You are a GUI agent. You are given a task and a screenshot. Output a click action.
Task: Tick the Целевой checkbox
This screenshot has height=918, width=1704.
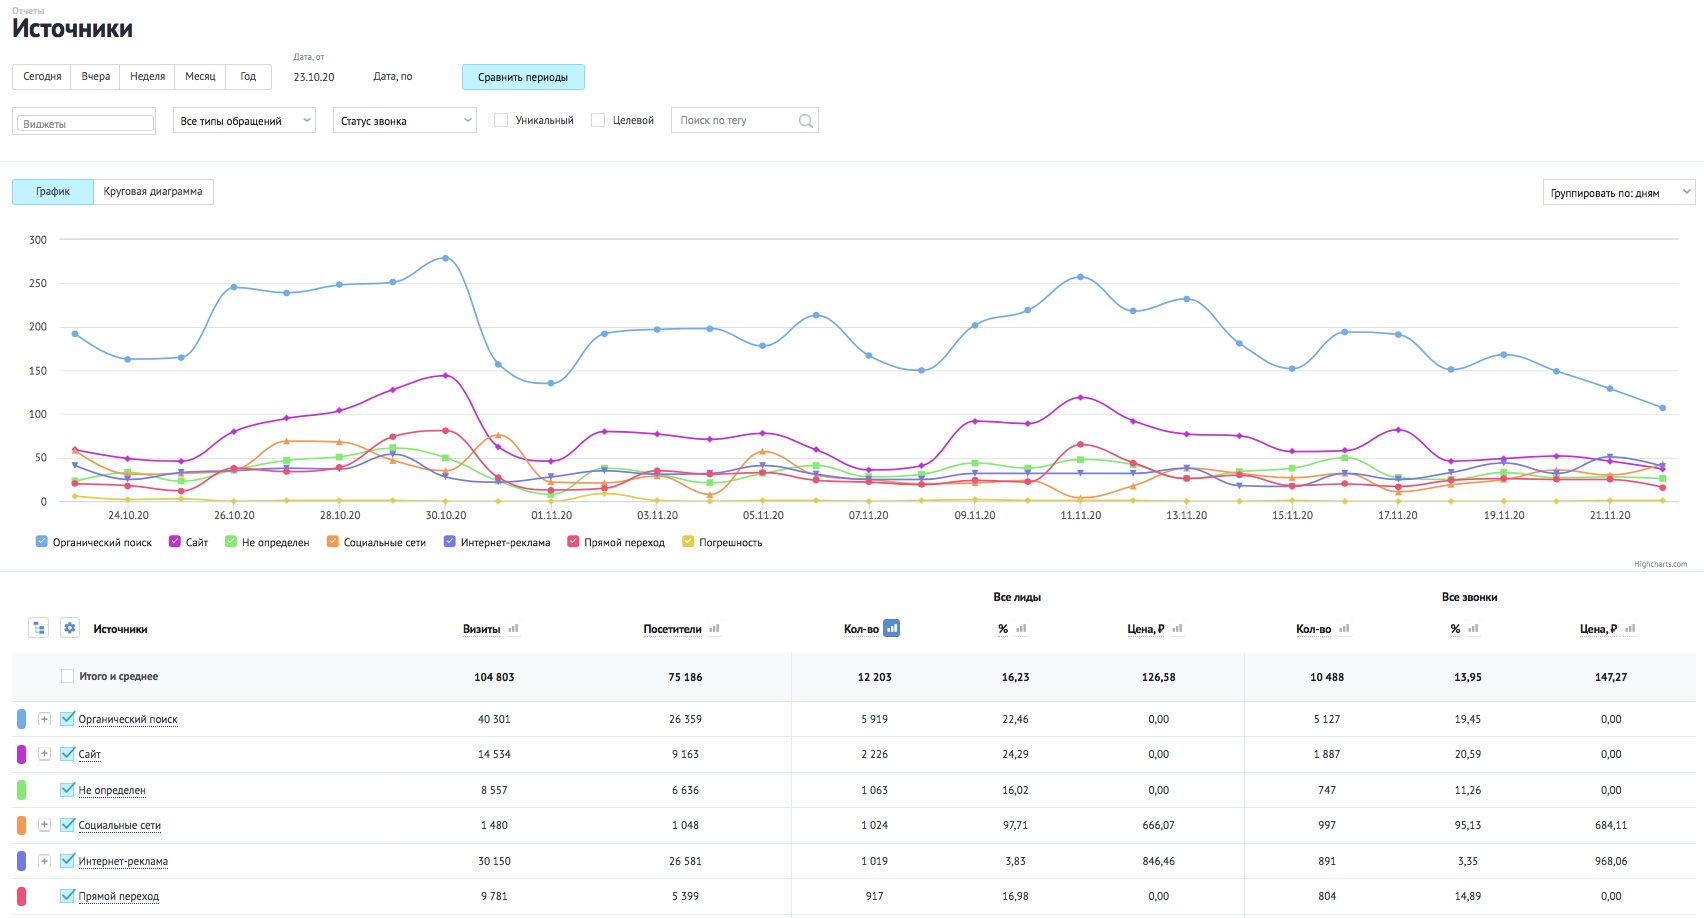point(598,120)
